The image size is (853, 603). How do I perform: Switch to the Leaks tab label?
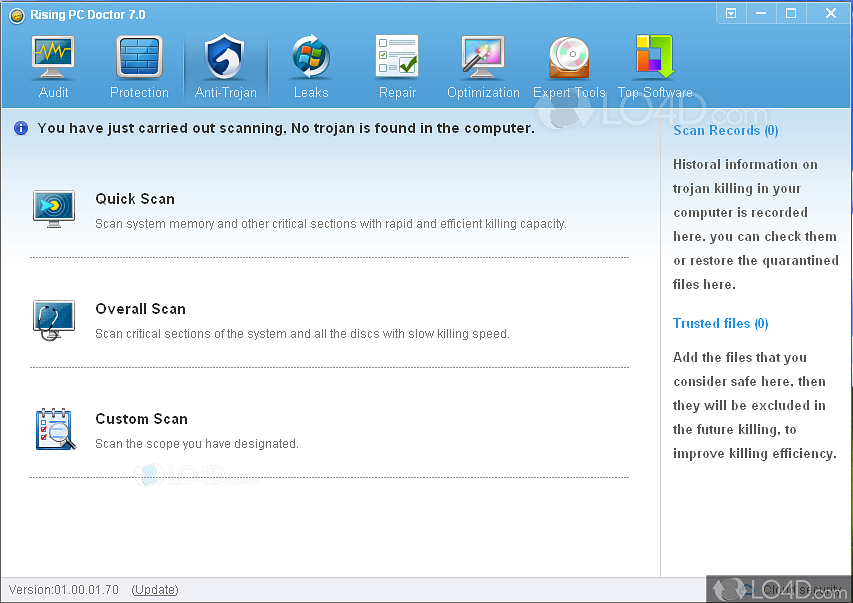(311, 93)
